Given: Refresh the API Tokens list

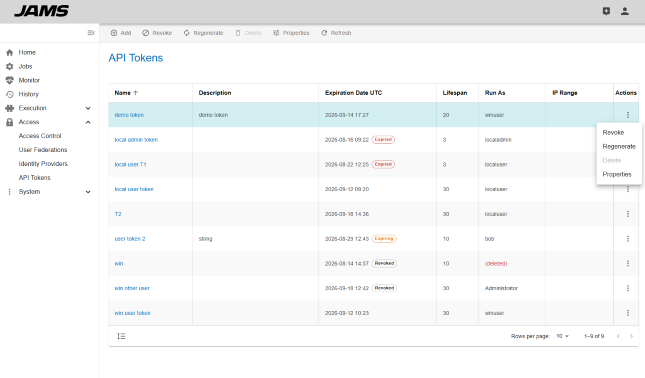Looking at the screenshot, I should tap(336, 33).
